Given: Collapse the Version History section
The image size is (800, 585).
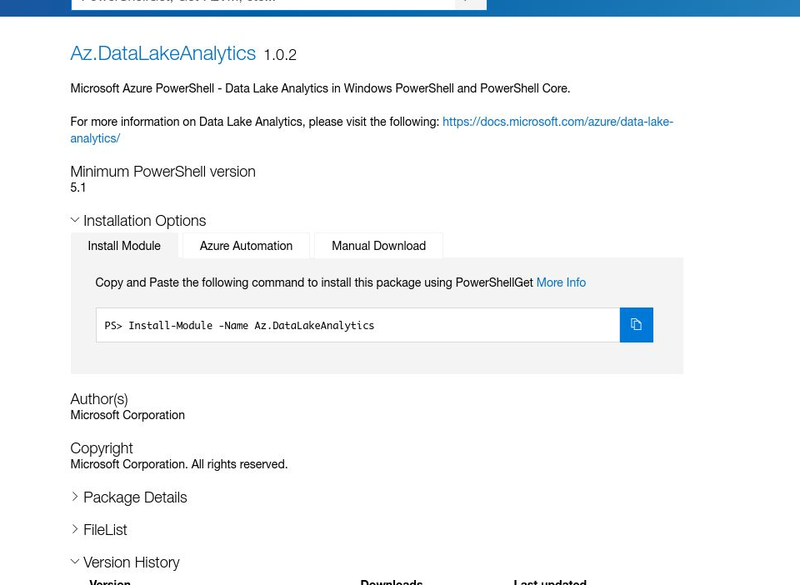Looking at the screenshot, I should coord(126,562).
